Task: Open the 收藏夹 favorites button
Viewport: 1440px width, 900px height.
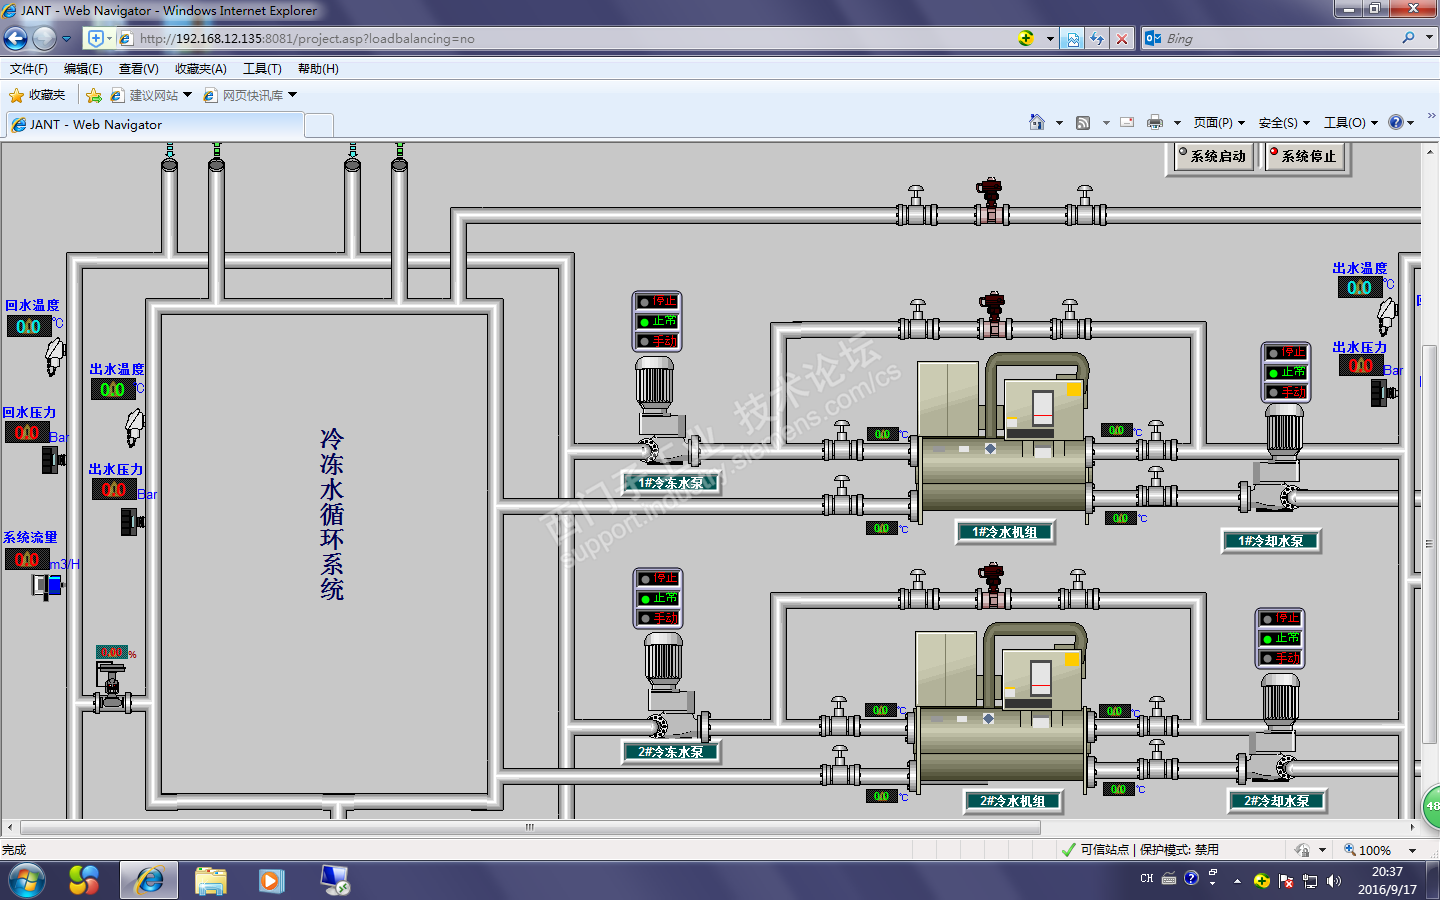Action: [38, 95]
